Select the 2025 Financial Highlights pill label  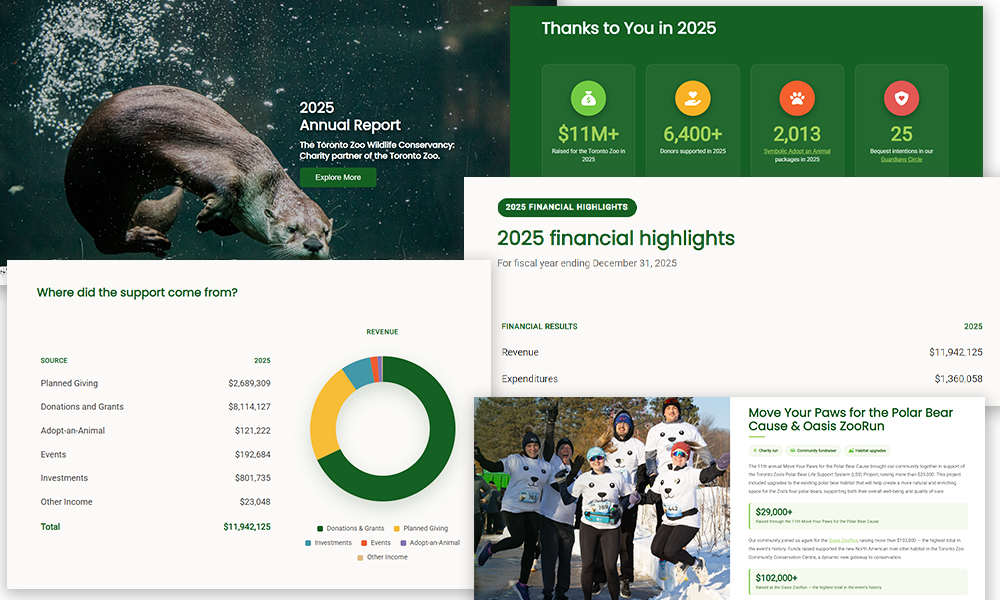click(x=566, y=207)
